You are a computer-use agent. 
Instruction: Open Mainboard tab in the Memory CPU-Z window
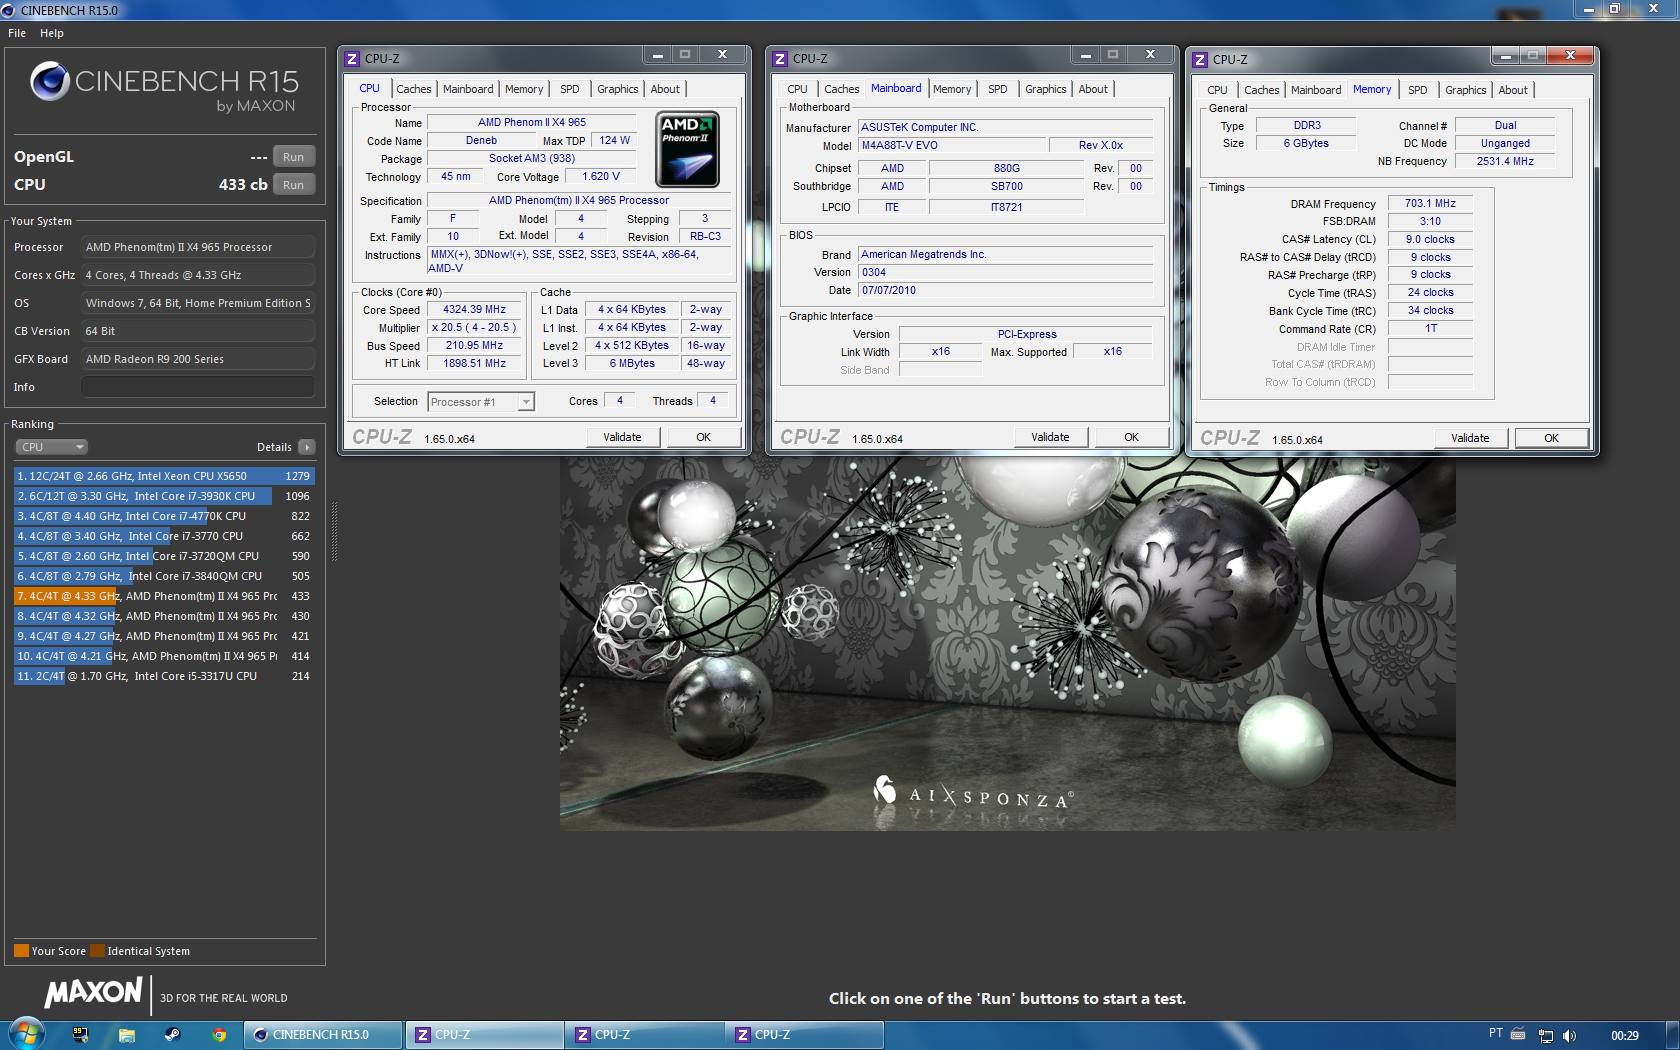[x=1316, y=90]
